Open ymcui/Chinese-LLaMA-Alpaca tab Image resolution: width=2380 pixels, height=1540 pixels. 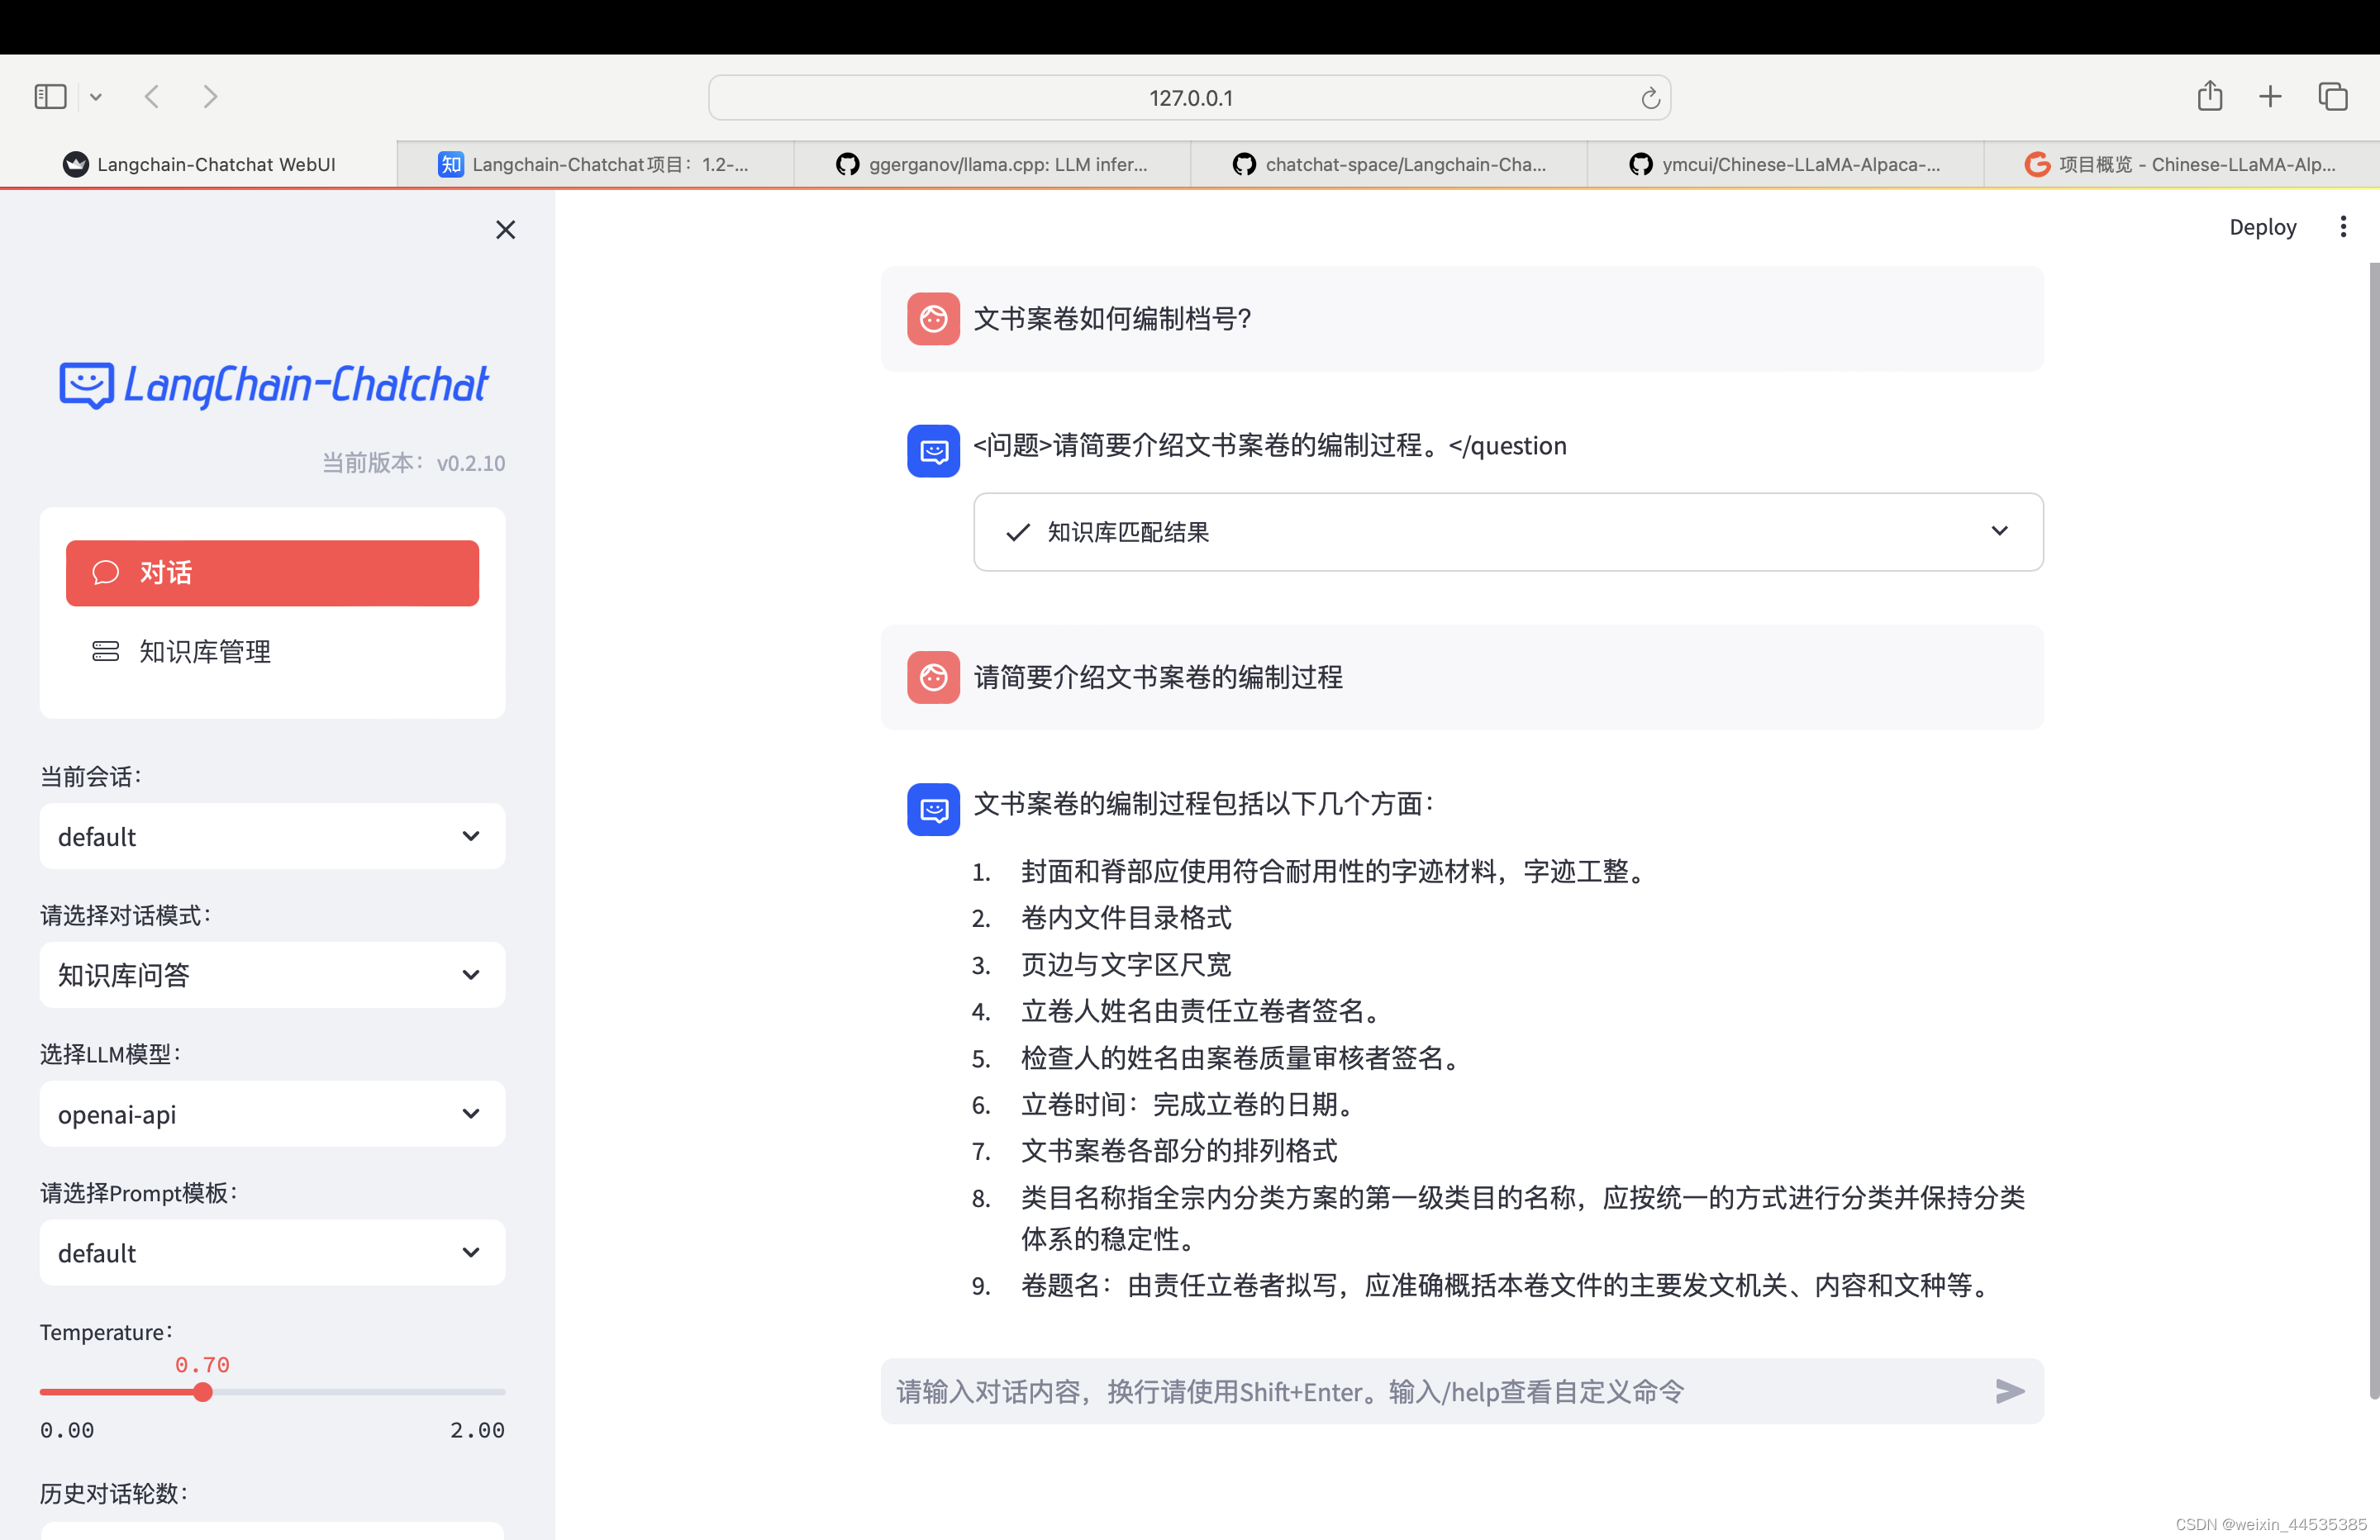point(1786,164)
